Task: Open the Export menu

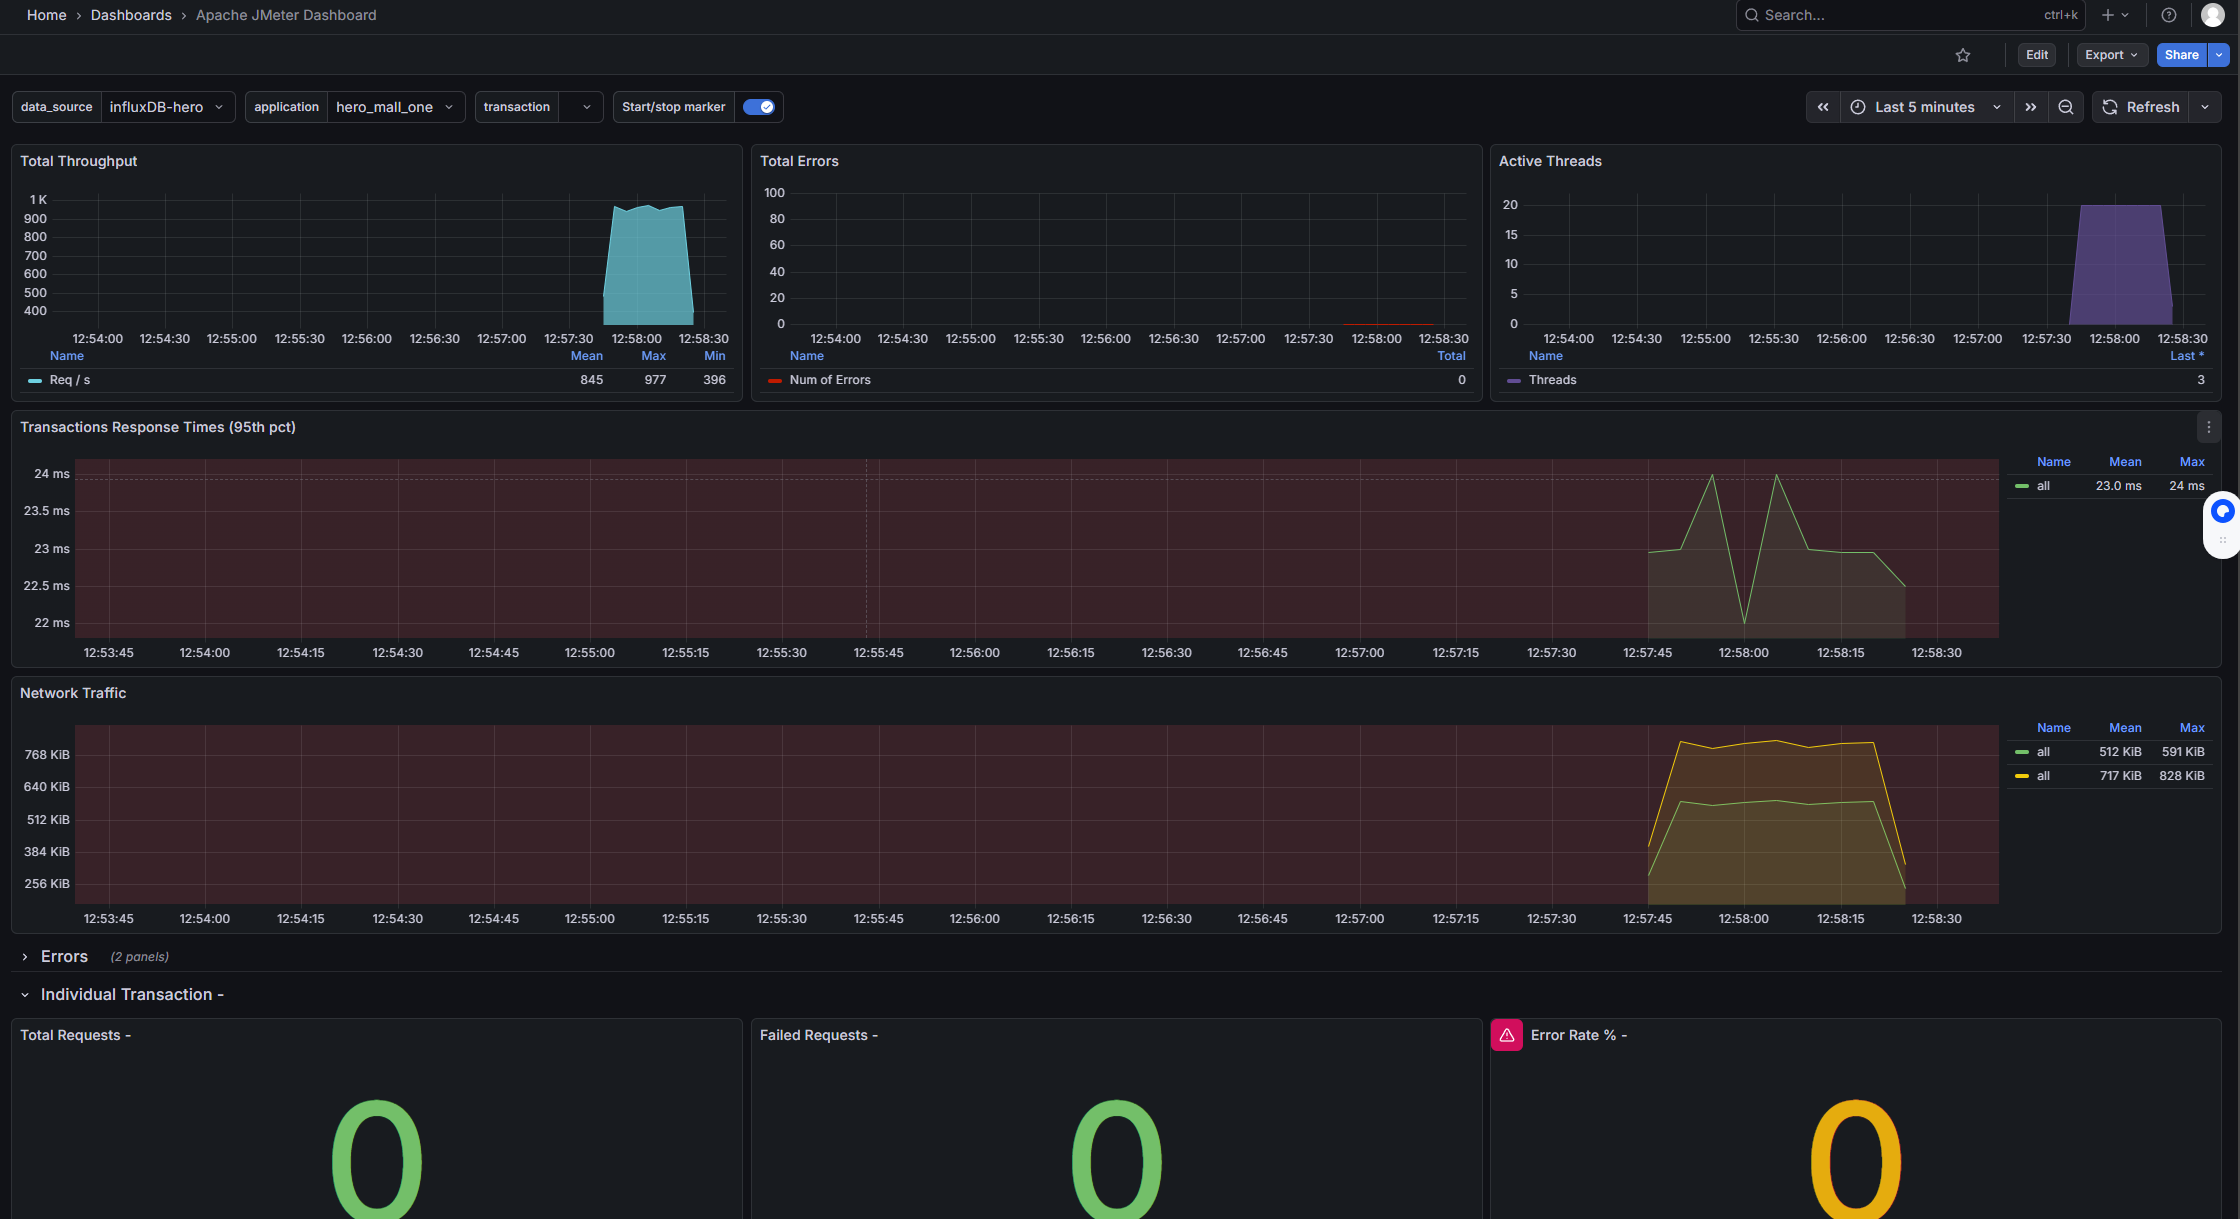Action: tap(2110, 55)
